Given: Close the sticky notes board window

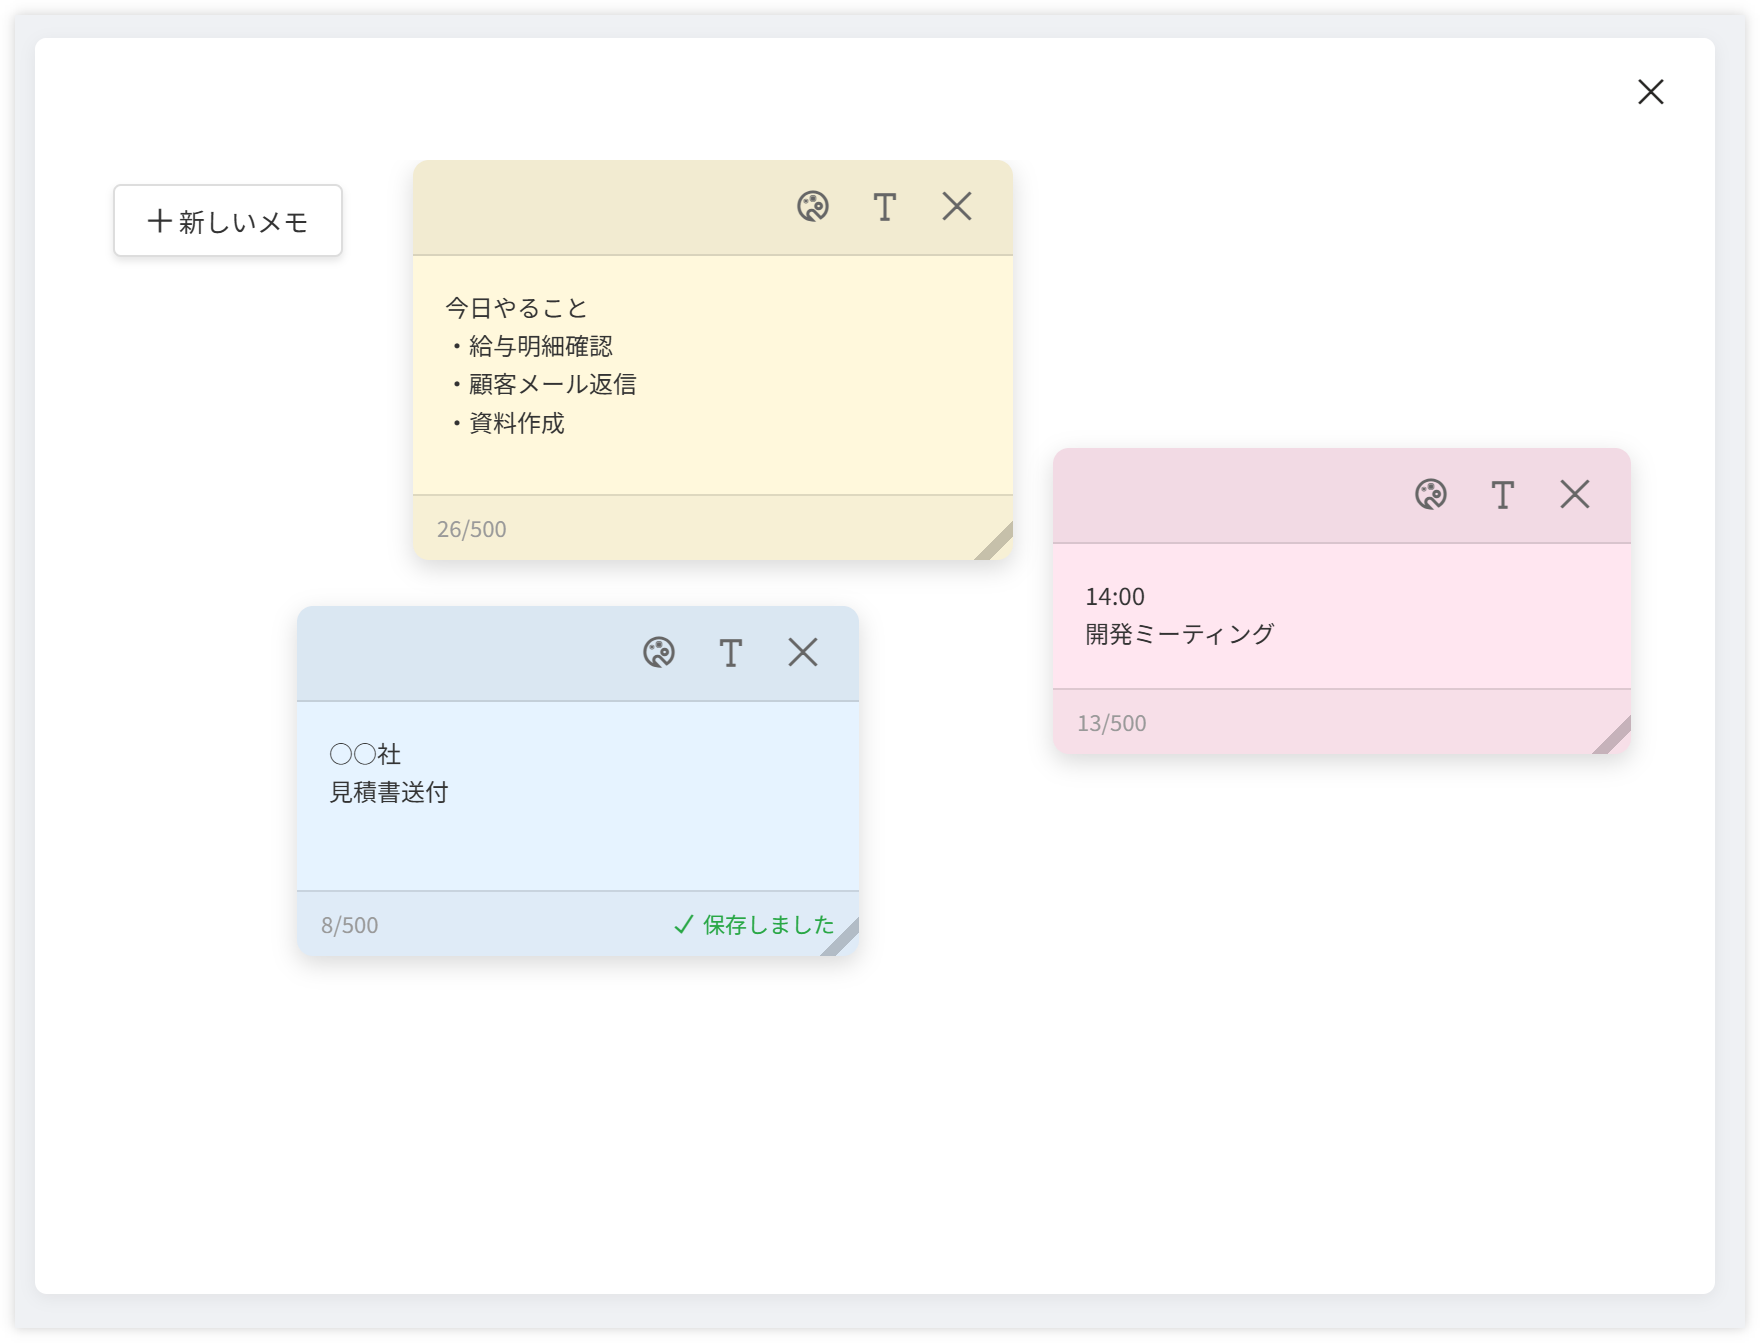Looking at the screenshot, I should [1650, 92].
